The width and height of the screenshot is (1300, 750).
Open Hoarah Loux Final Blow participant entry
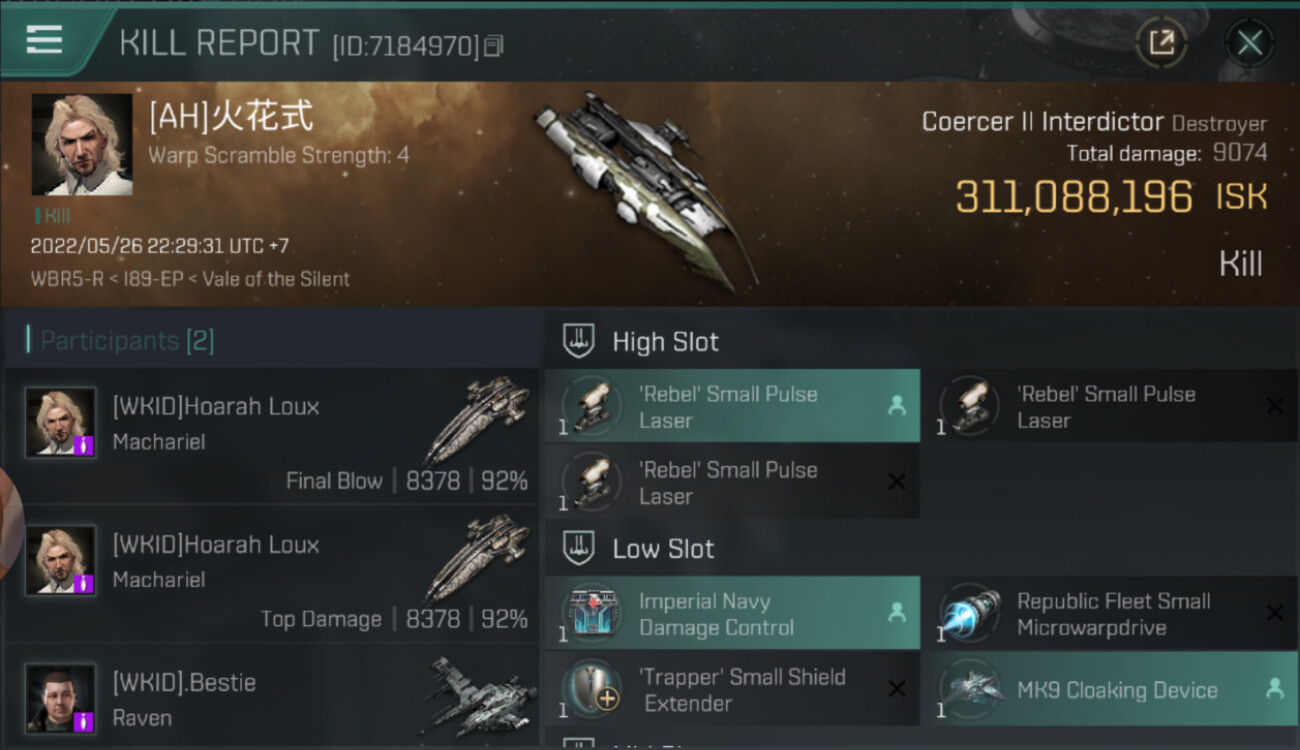[271, 437]
